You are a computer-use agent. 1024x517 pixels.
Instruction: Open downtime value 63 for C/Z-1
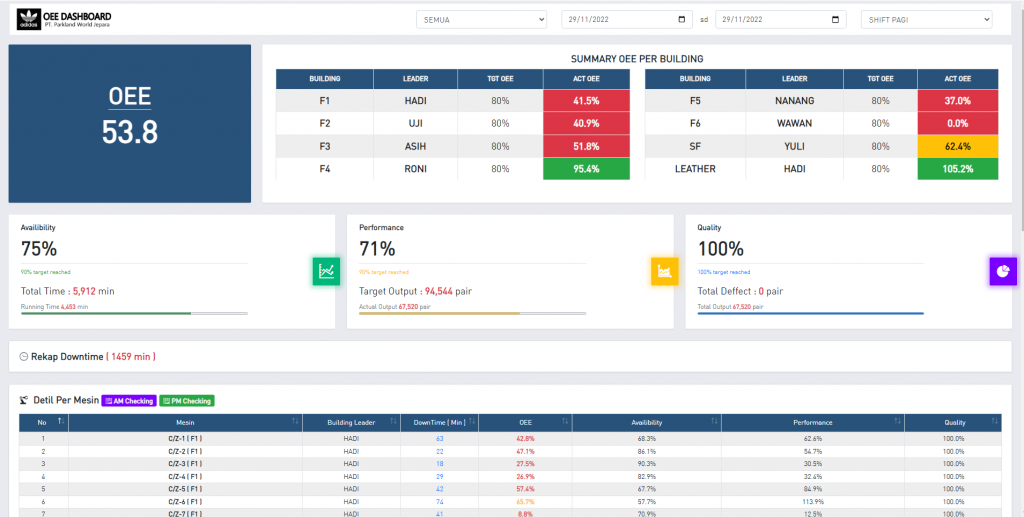(440, 439)
